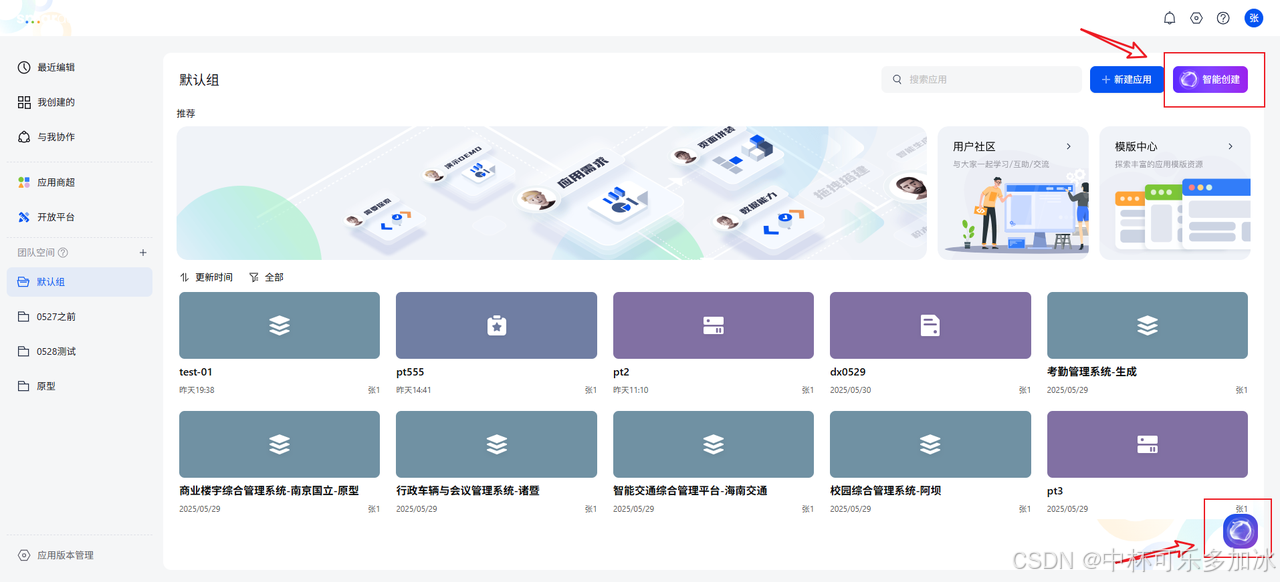Open the 更新时间 sort dropdown

206,277
